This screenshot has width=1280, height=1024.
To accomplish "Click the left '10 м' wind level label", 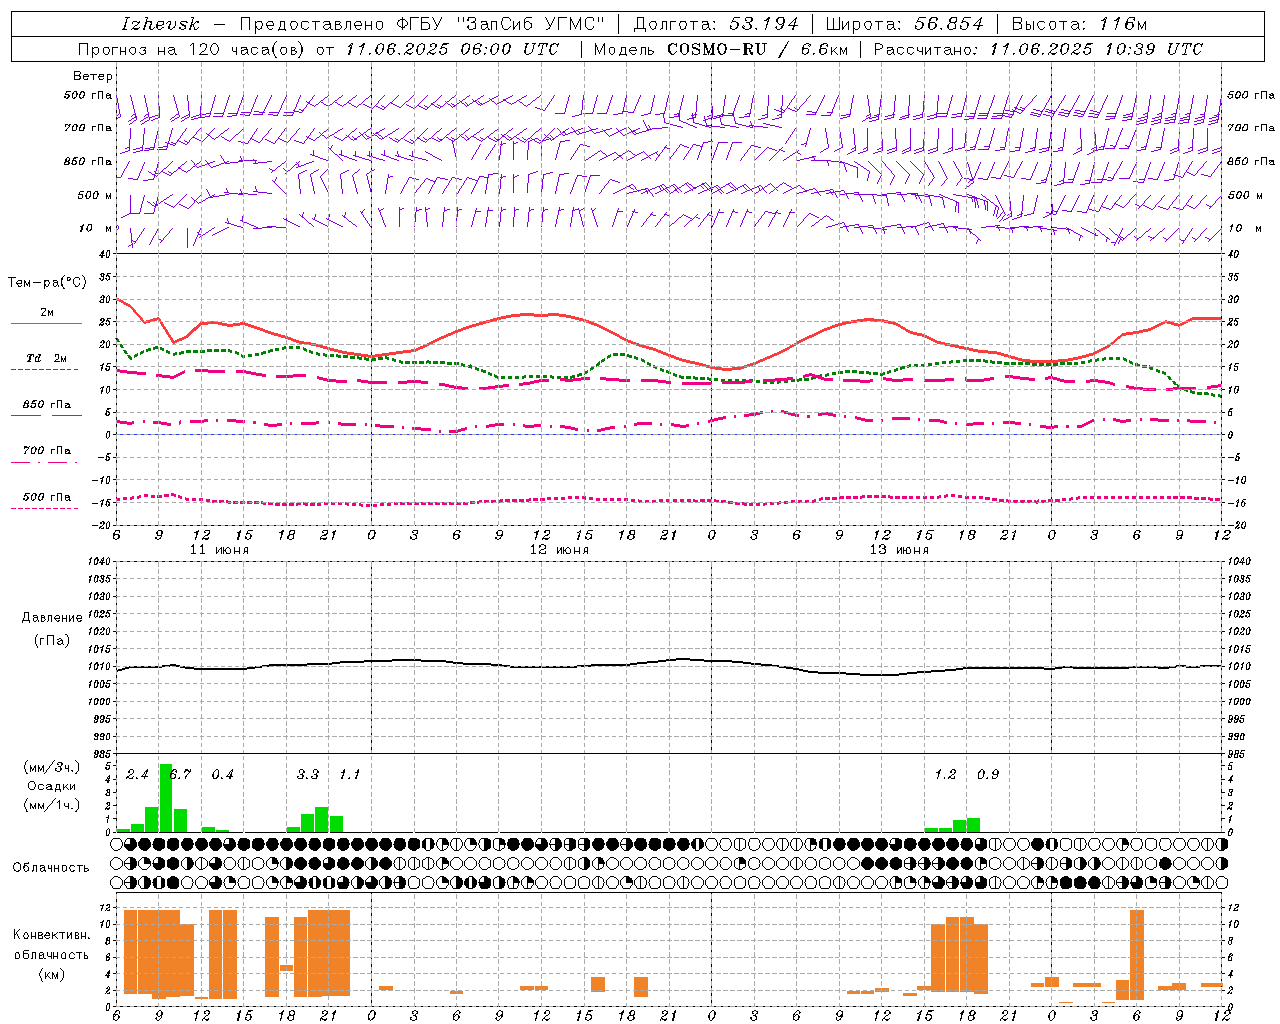I will tap(97, 229).
